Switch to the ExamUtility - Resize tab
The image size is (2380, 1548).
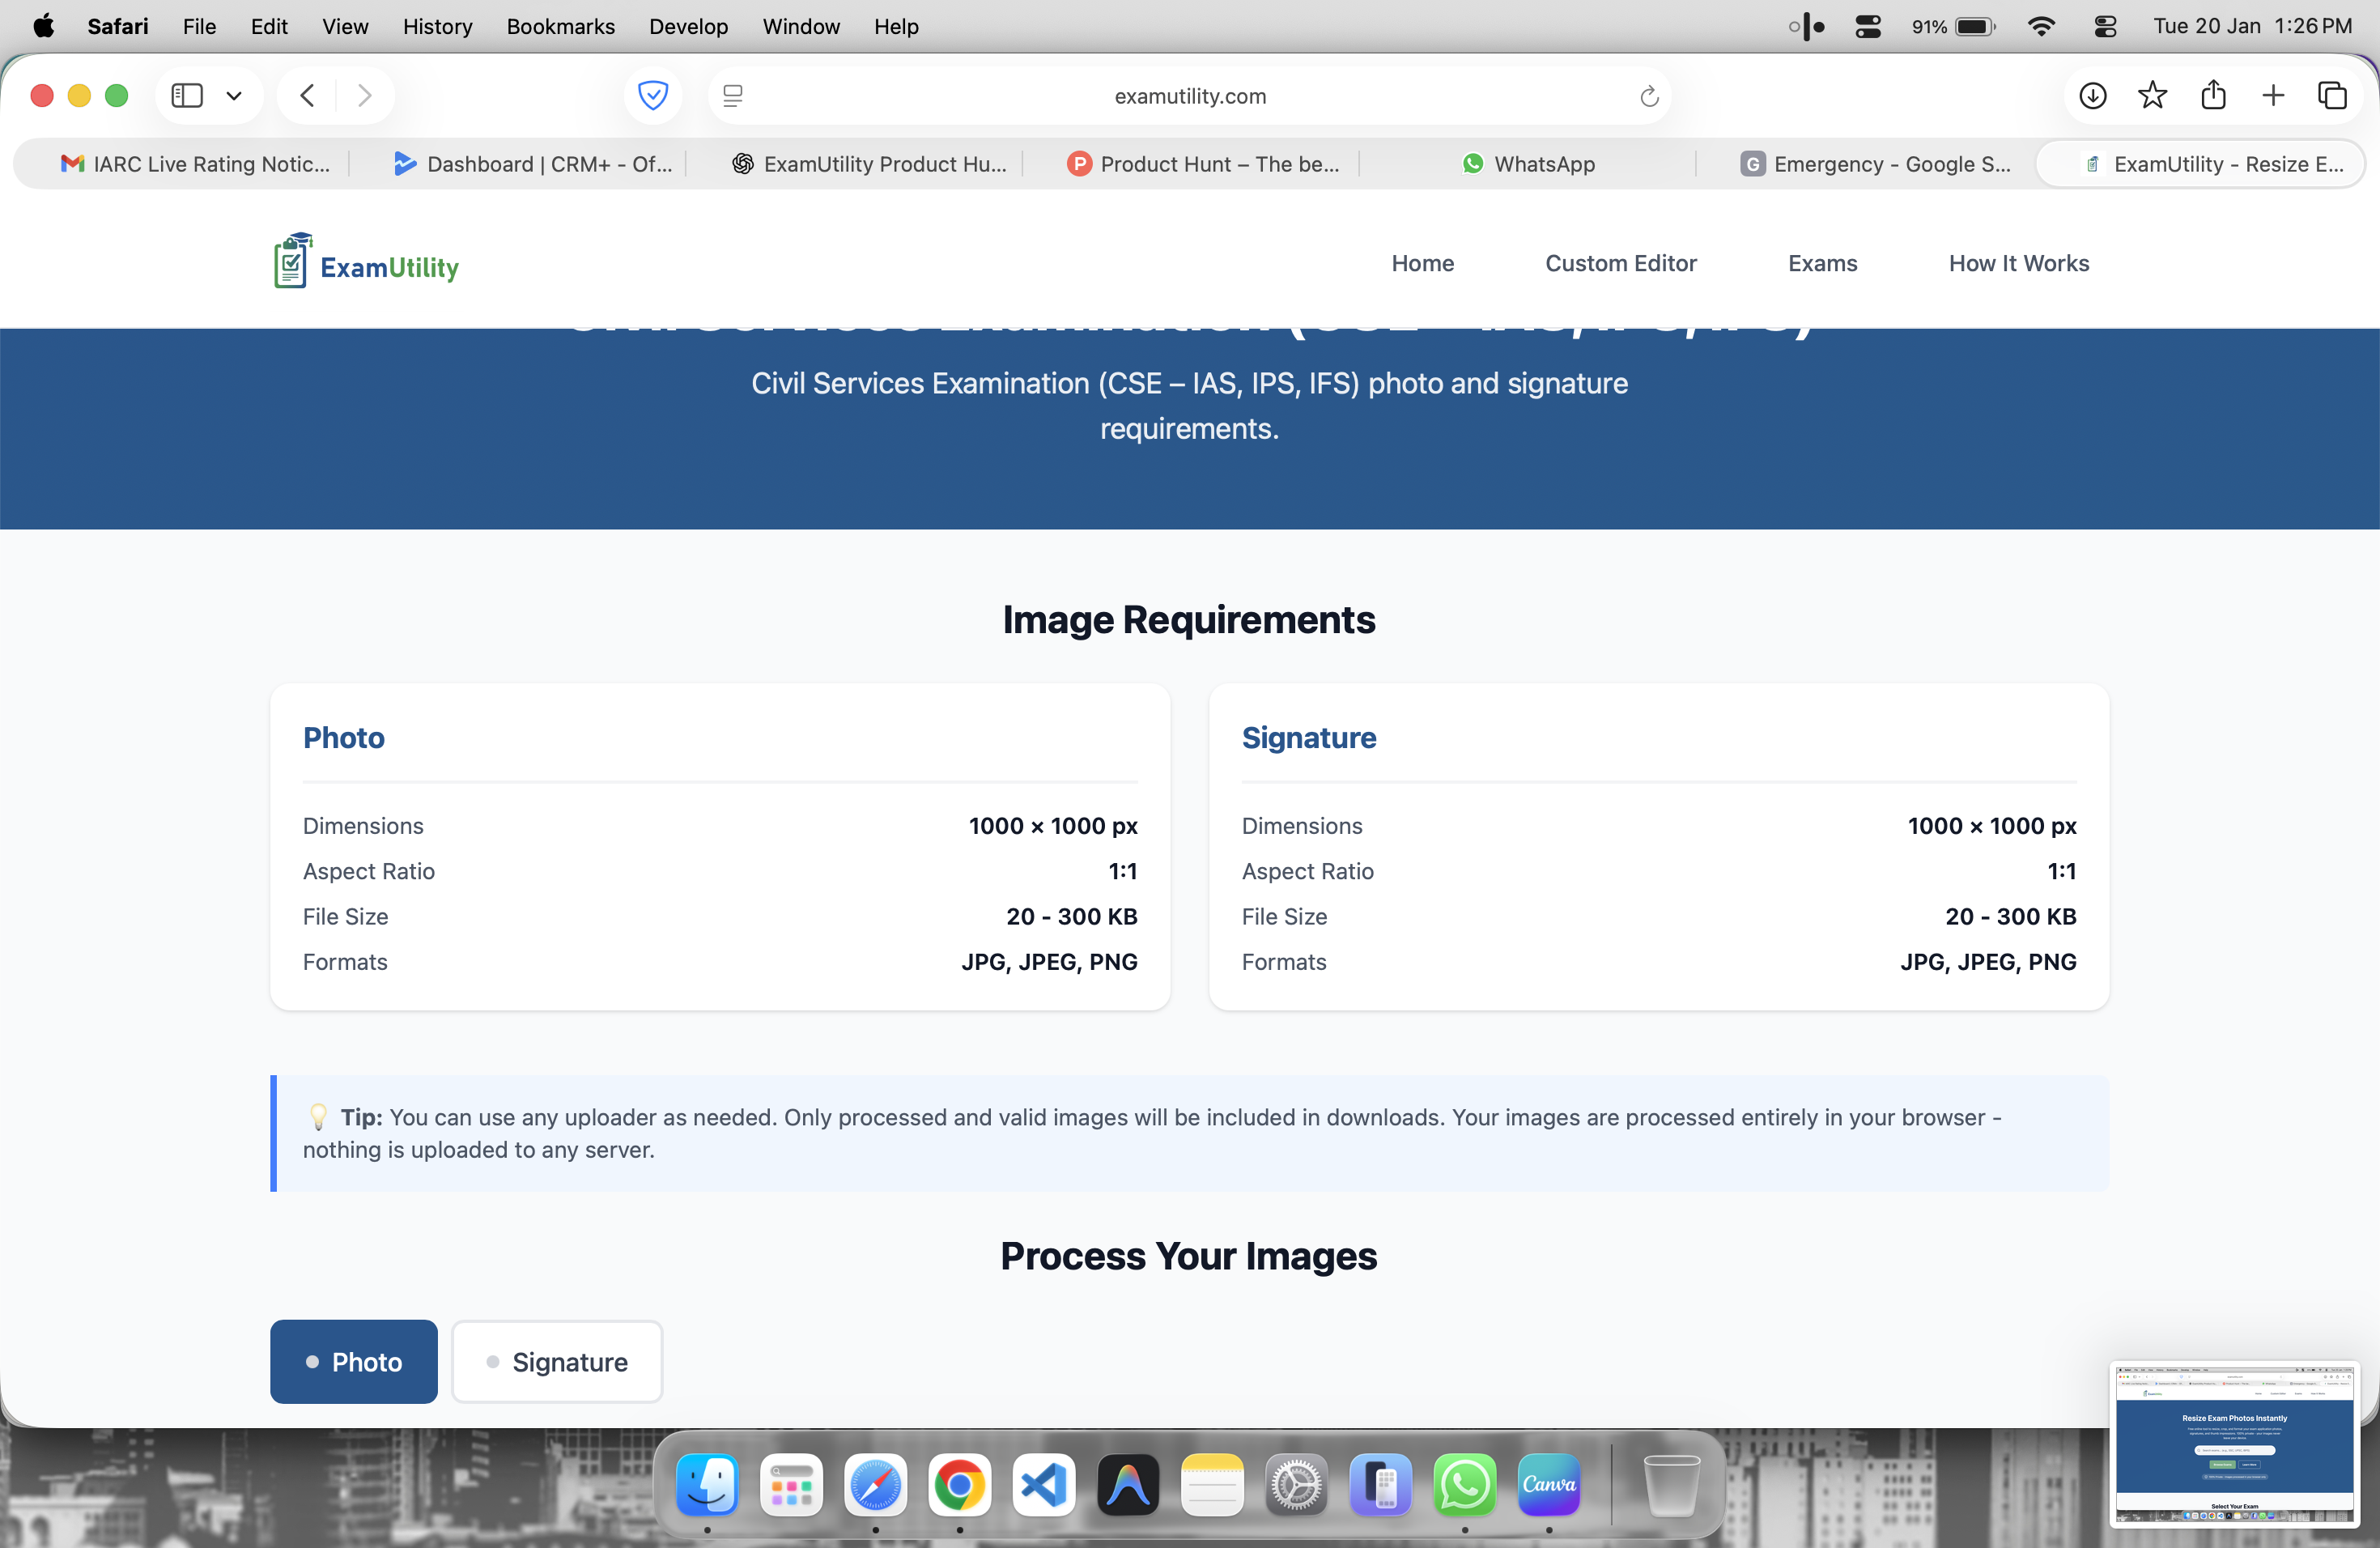(2200, 164)
